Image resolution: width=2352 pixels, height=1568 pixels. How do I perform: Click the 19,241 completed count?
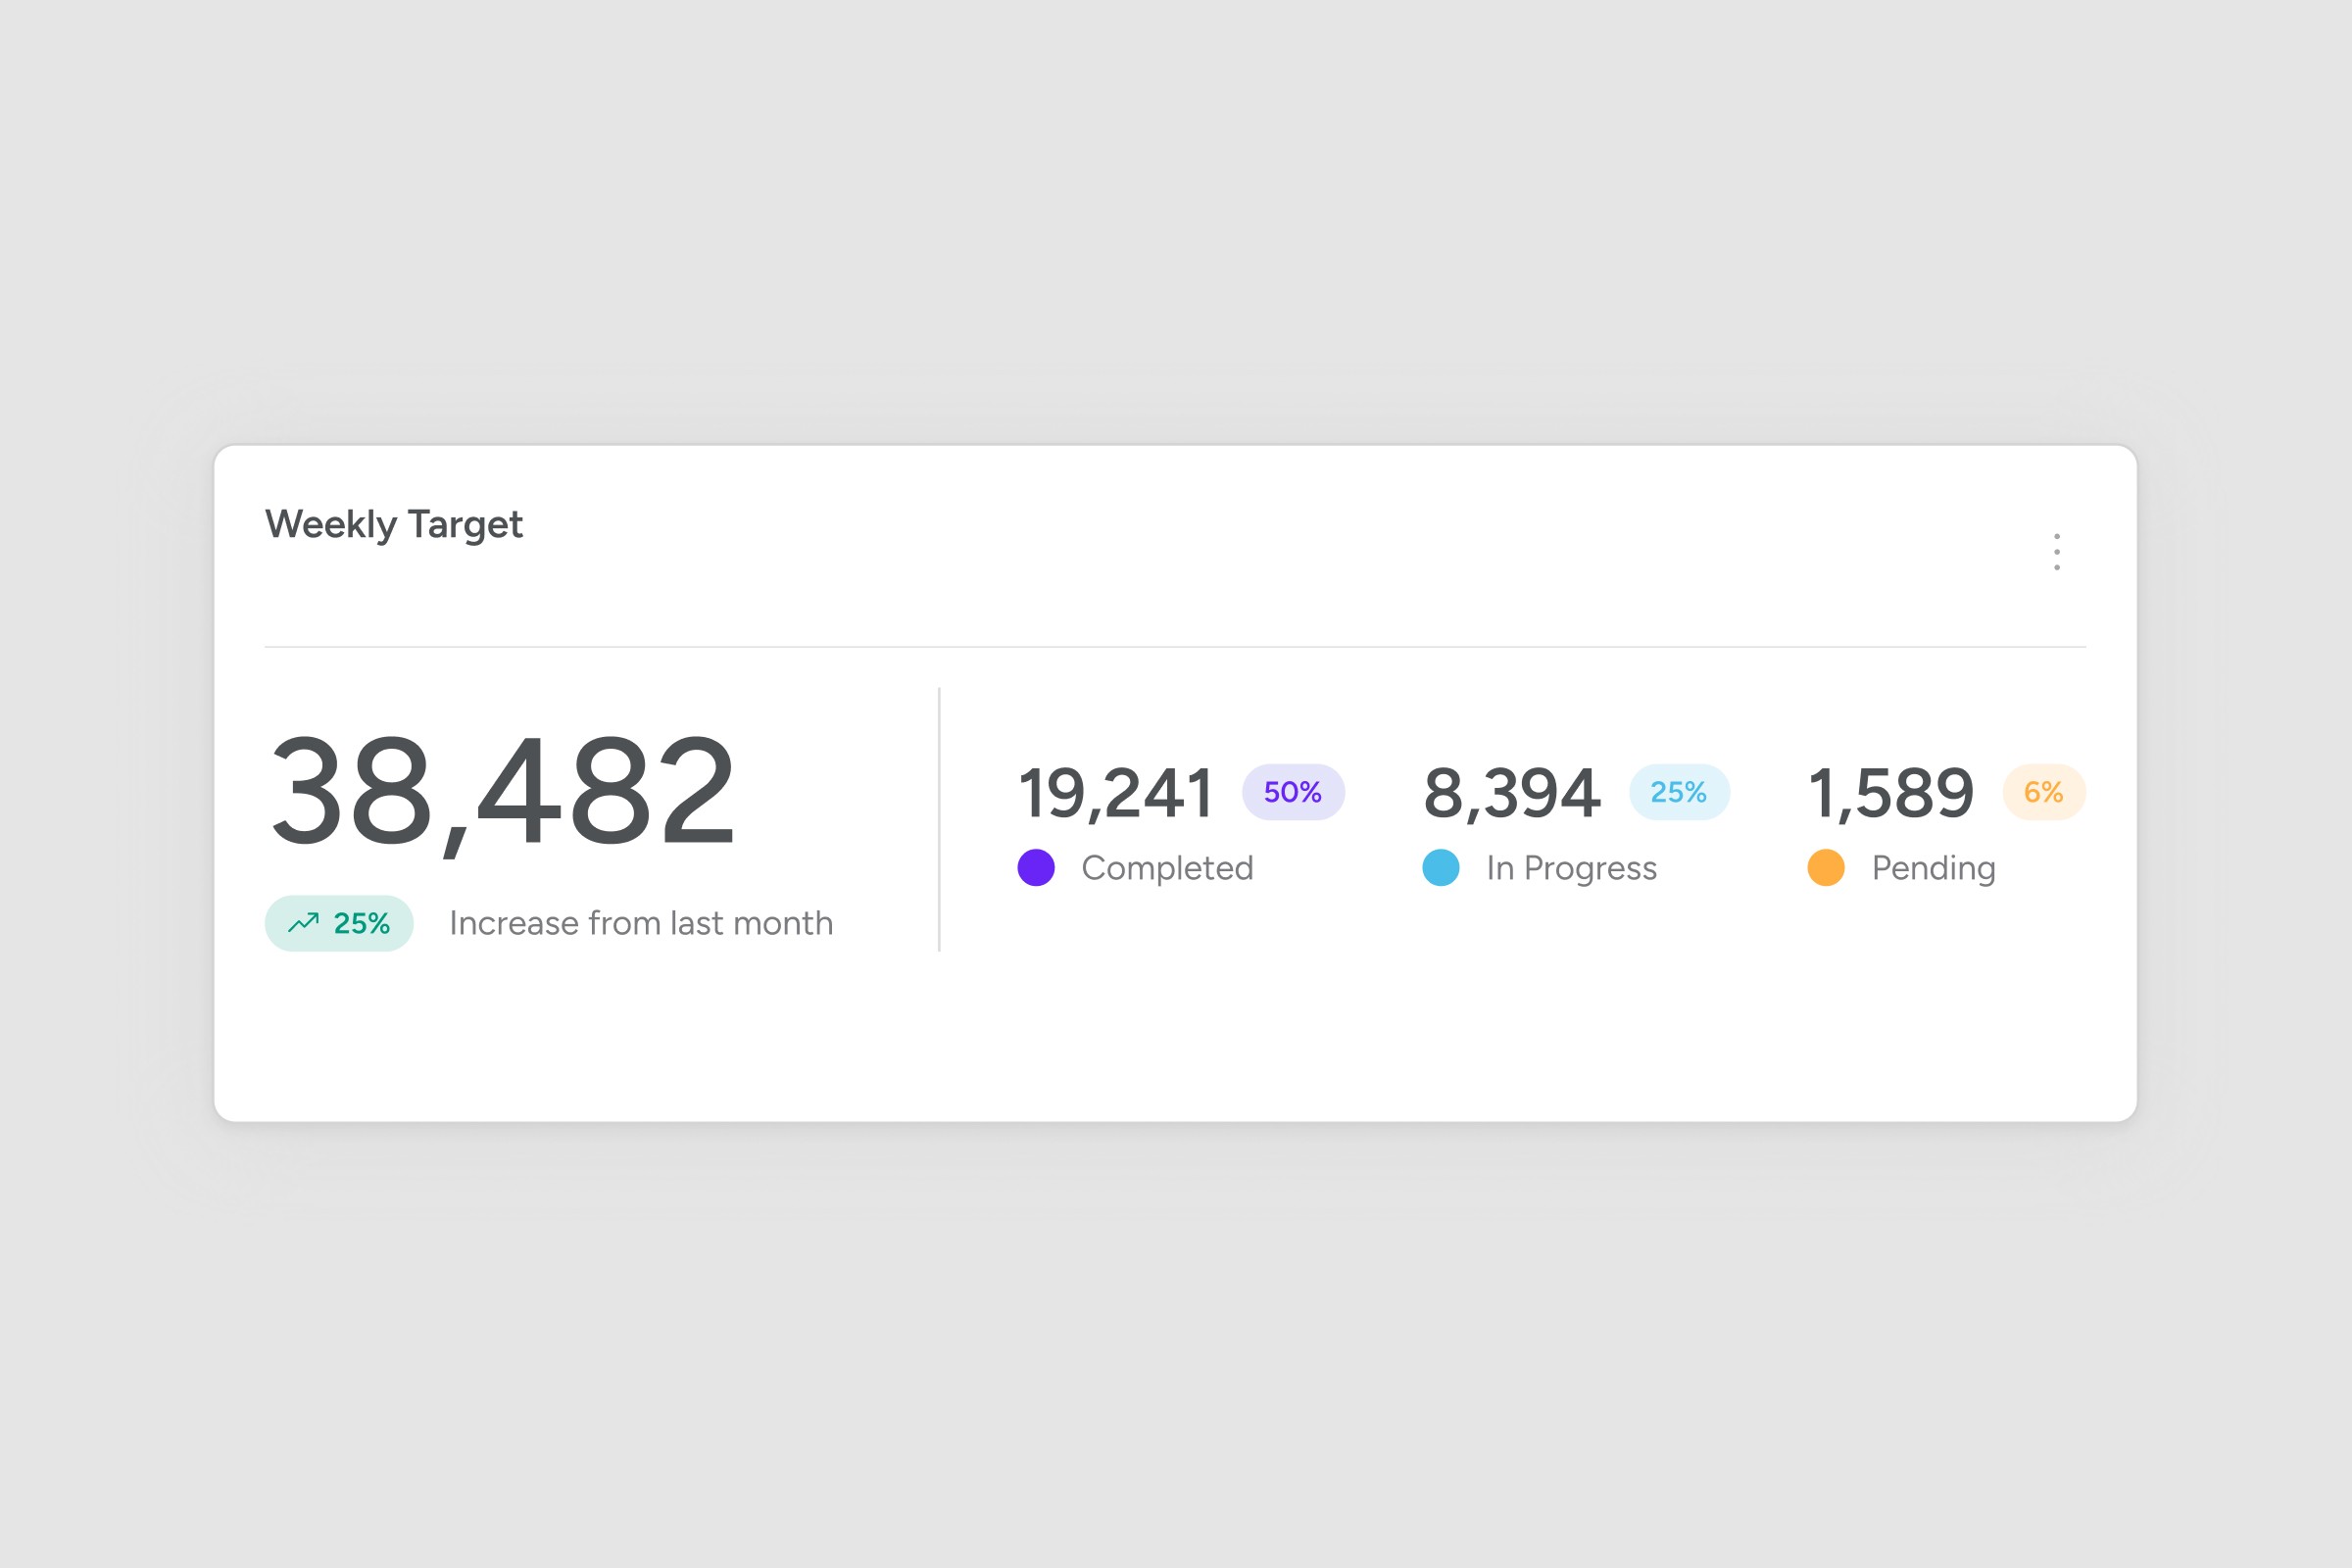point(1116,793)
